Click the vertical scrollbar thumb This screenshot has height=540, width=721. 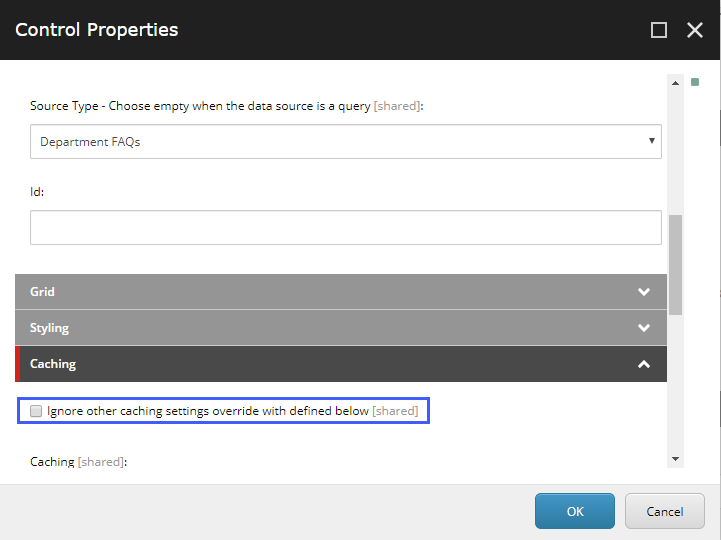point(676,265)
